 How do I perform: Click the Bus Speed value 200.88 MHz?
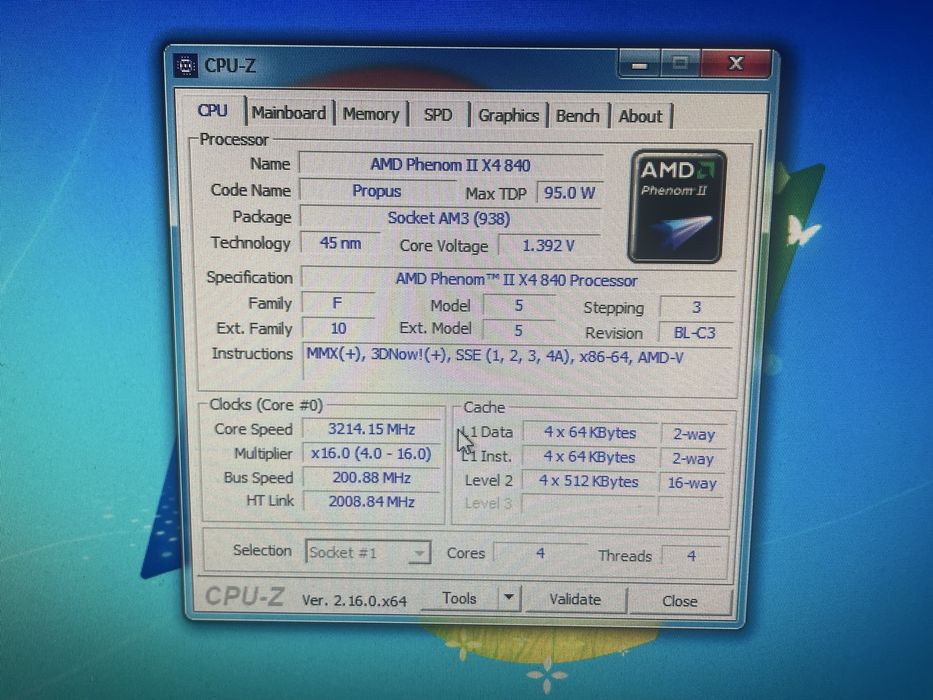coord(372,478)
